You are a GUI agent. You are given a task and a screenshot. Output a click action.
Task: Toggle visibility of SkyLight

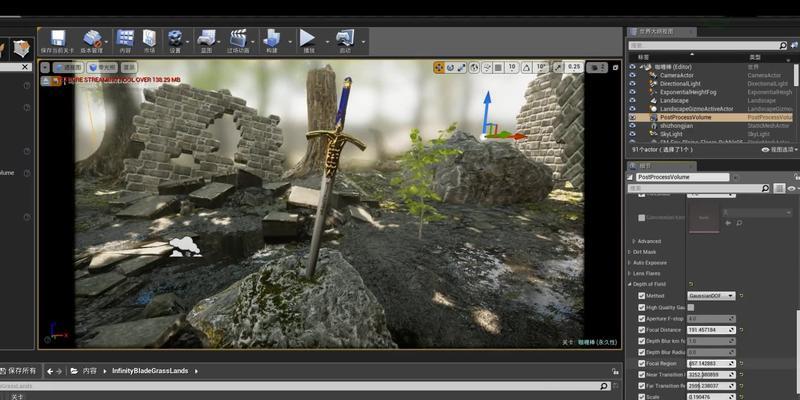pos(633,134)
